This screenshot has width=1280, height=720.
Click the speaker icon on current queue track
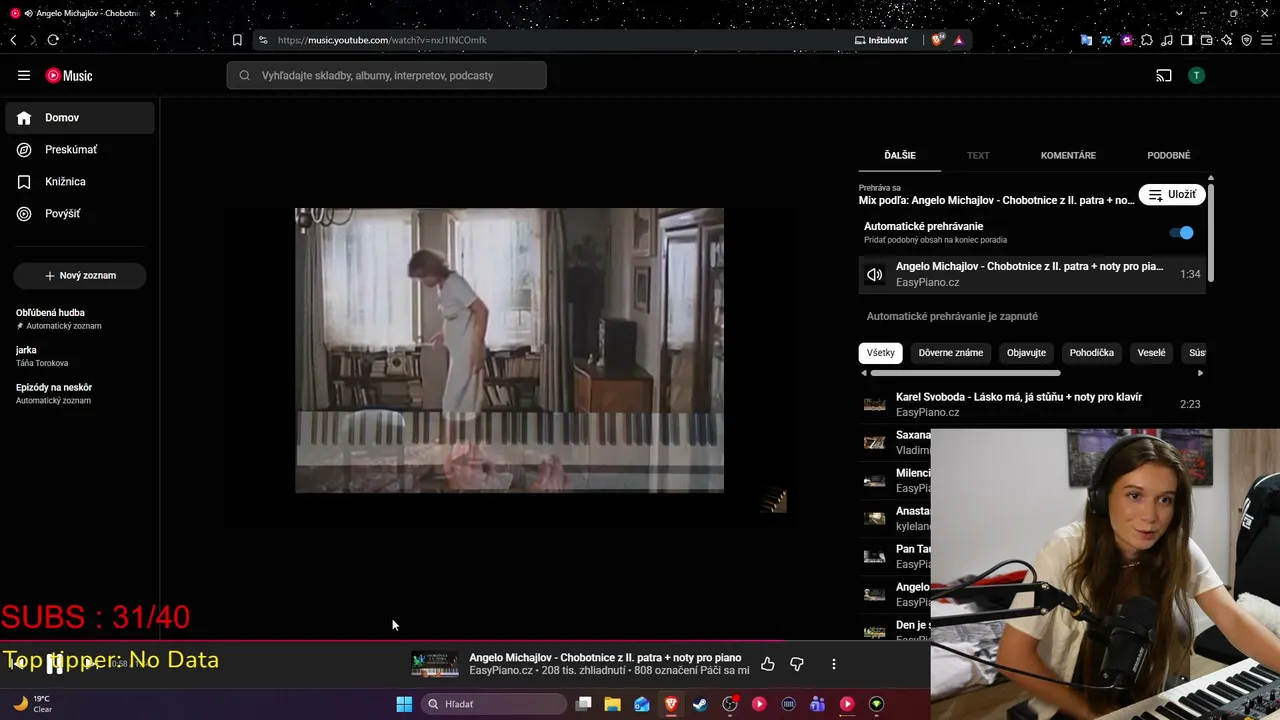(x=875, y=275)
